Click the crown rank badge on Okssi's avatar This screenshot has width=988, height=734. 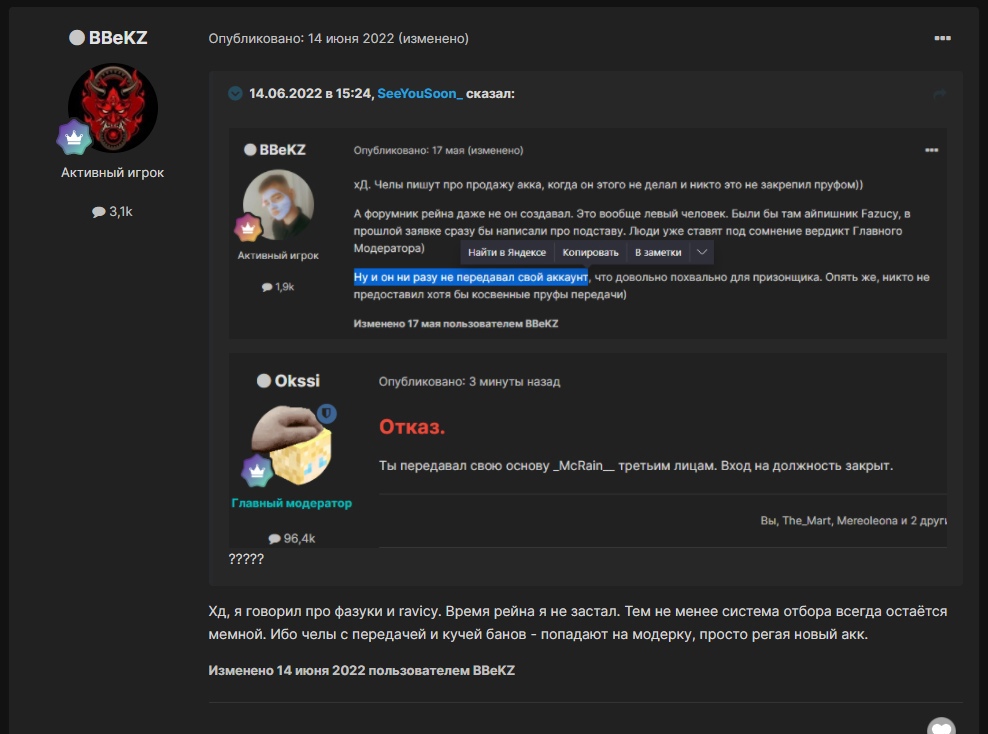pyautogui.click(x=257, y=471)
